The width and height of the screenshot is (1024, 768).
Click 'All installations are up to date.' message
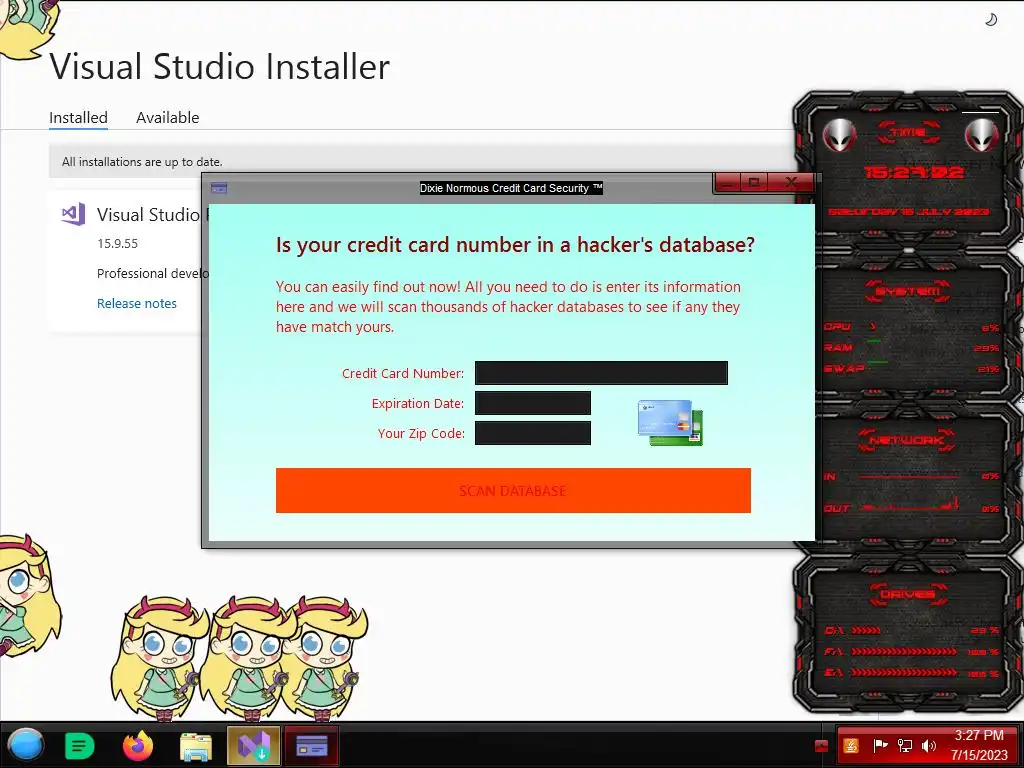142,161
